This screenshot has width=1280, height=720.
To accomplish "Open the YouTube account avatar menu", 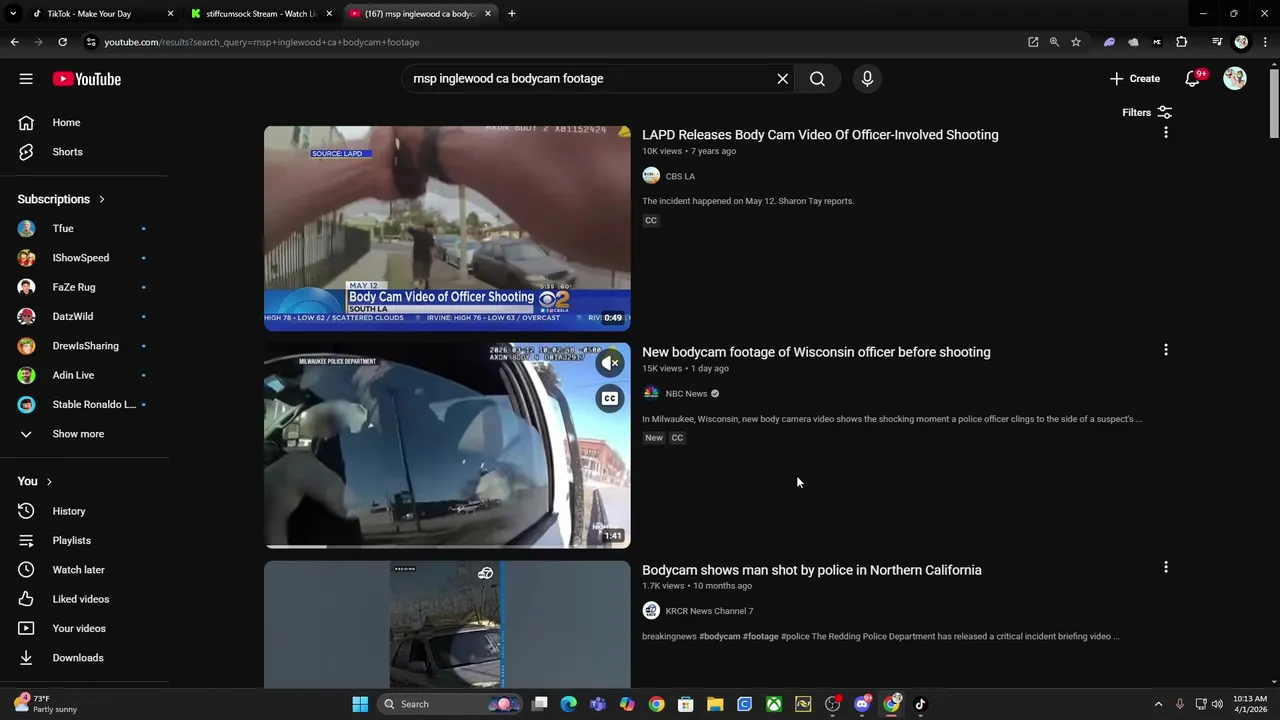I will pos(1235,78).
